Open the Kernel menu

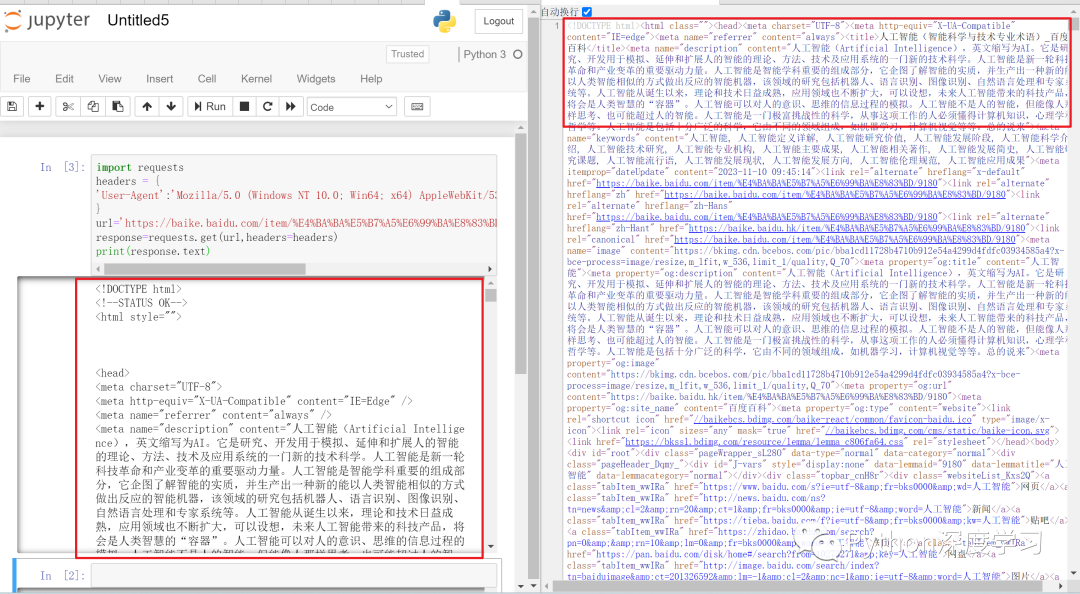tap(256, 79)
